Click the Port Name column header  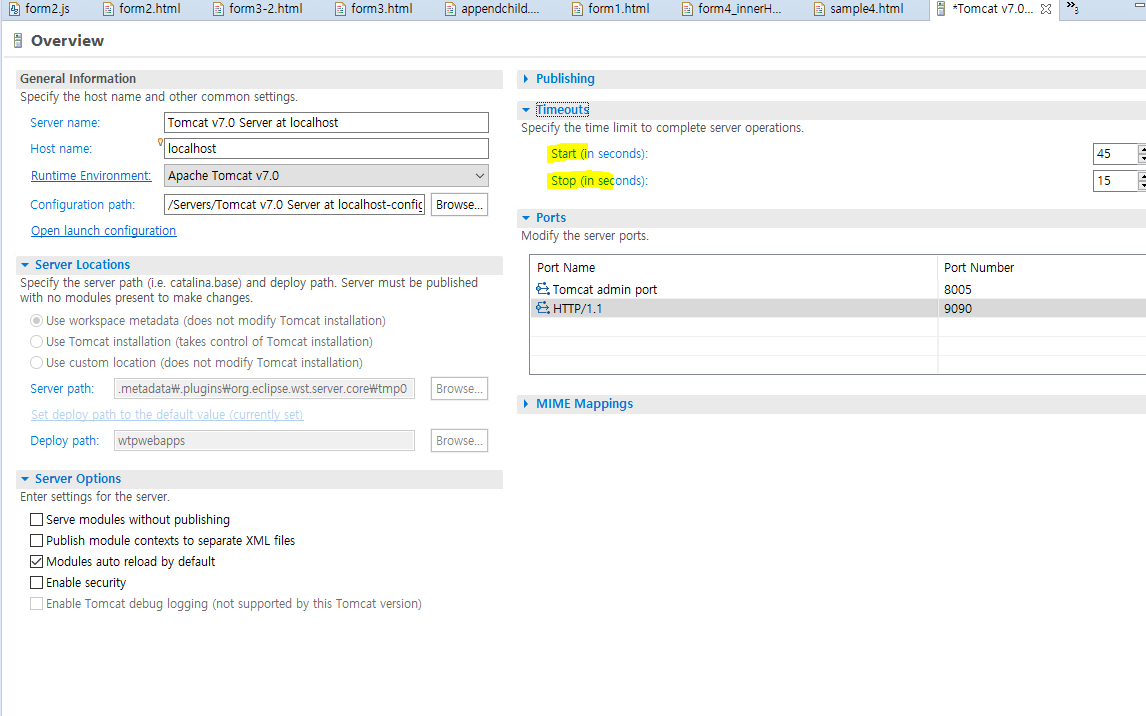click(734, 267)
